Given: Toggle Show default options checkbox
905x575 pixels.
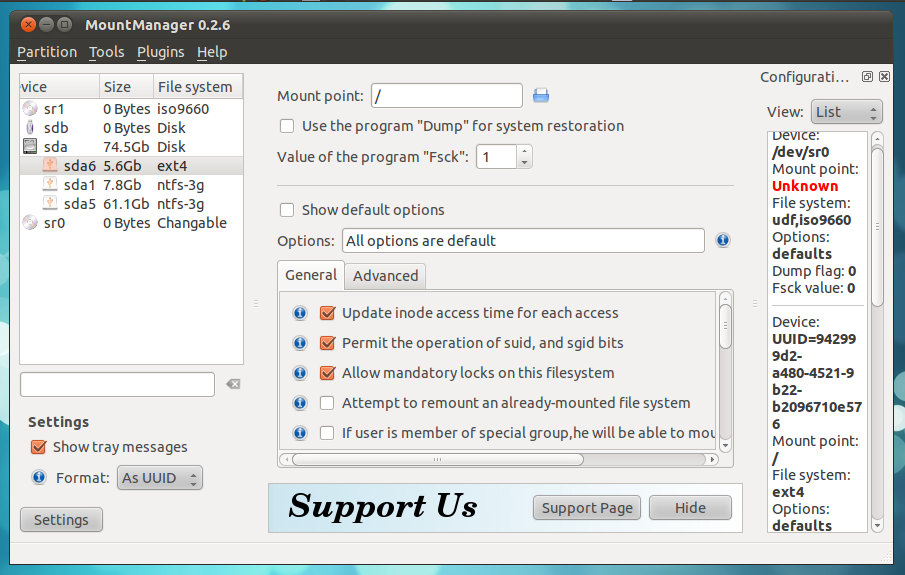Looking at the screenshot, I should 287,210.
